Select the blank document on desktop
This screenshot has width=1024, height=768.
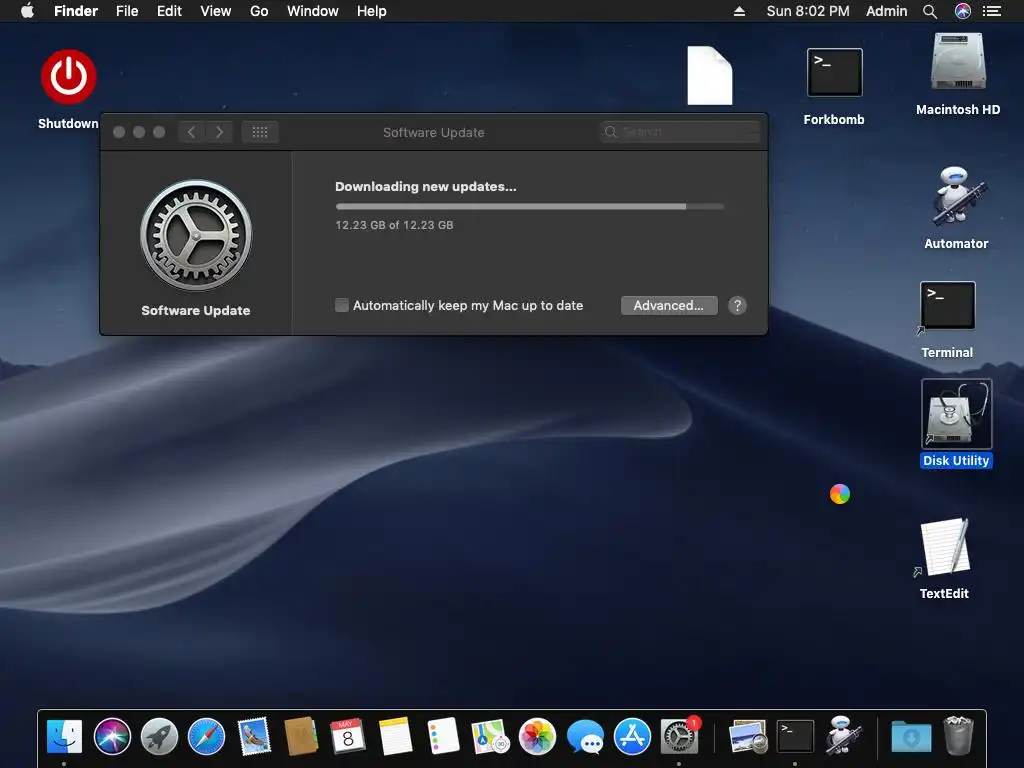click(710, 75)
